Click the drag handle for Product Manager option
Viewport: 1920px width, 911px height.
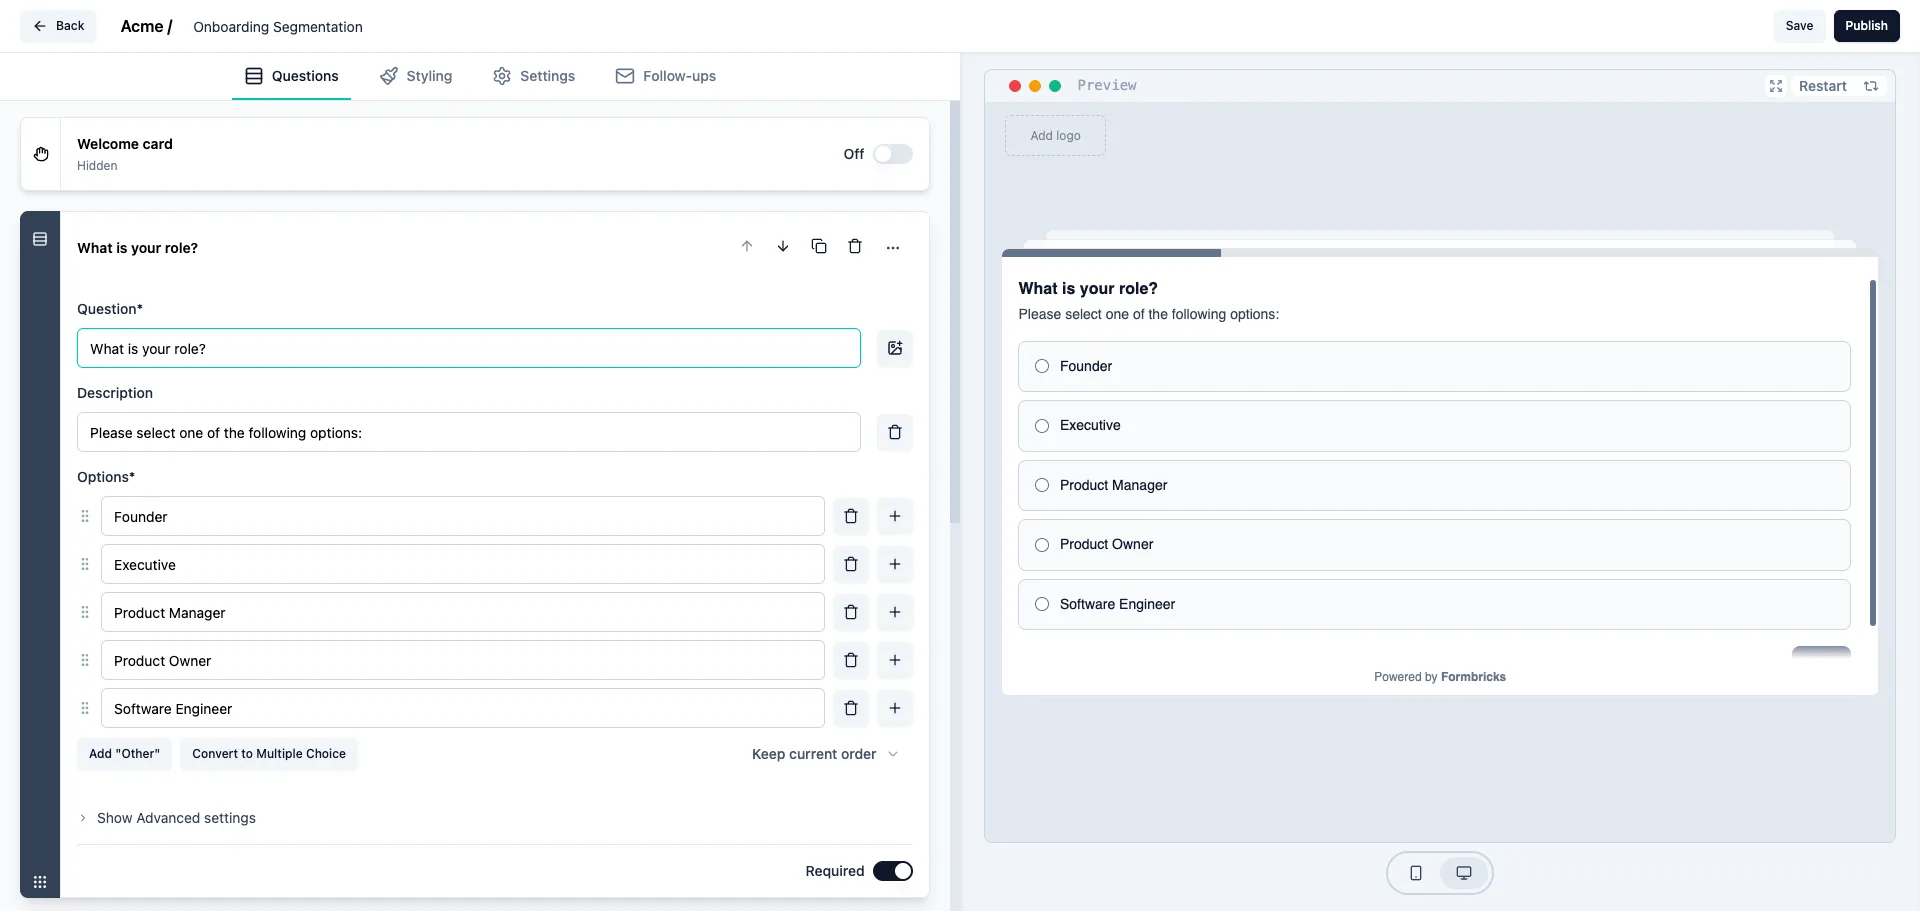pos(85,612)
